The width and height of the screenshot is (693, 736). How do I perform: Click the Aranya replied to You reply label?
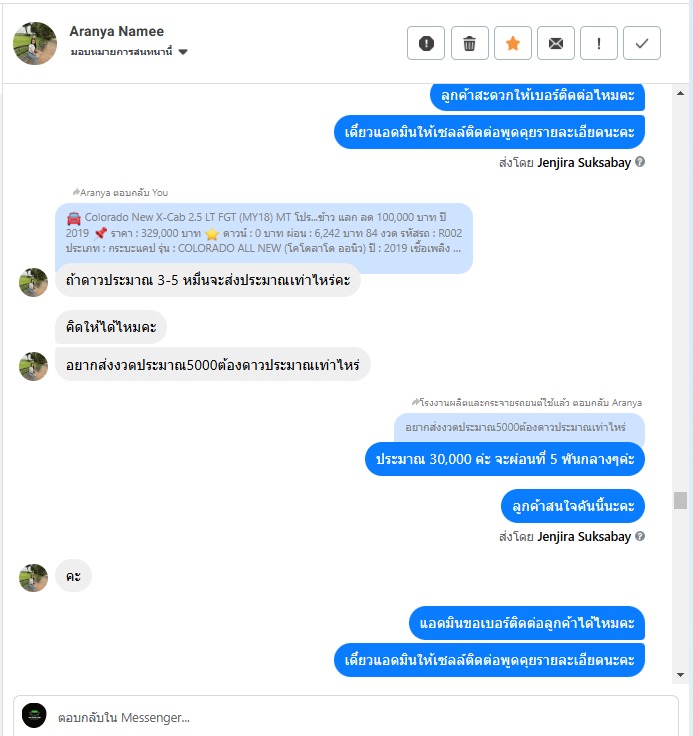pos(120,192)
